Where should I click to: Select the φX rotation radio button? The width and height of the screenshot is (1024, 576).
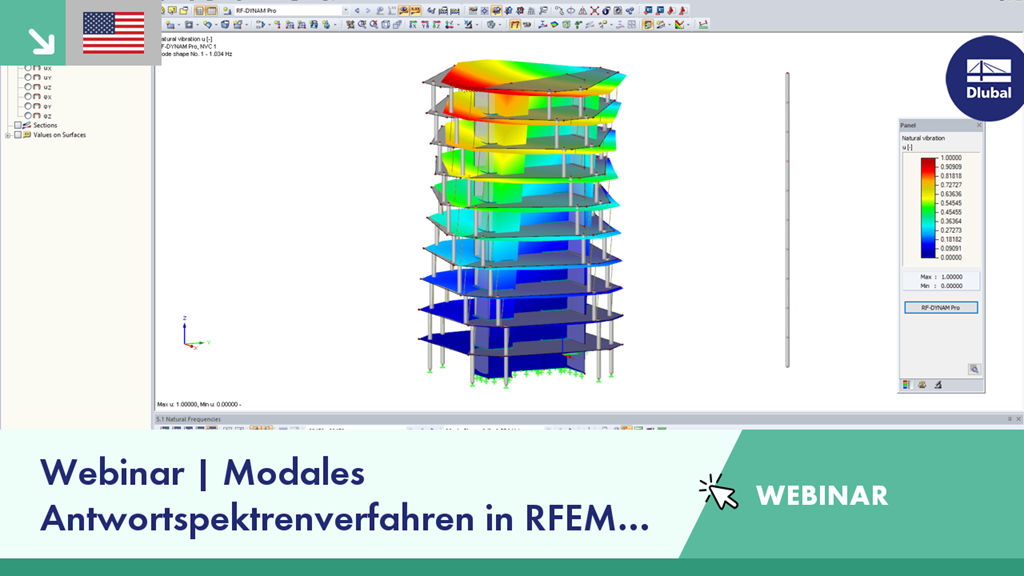28,97
